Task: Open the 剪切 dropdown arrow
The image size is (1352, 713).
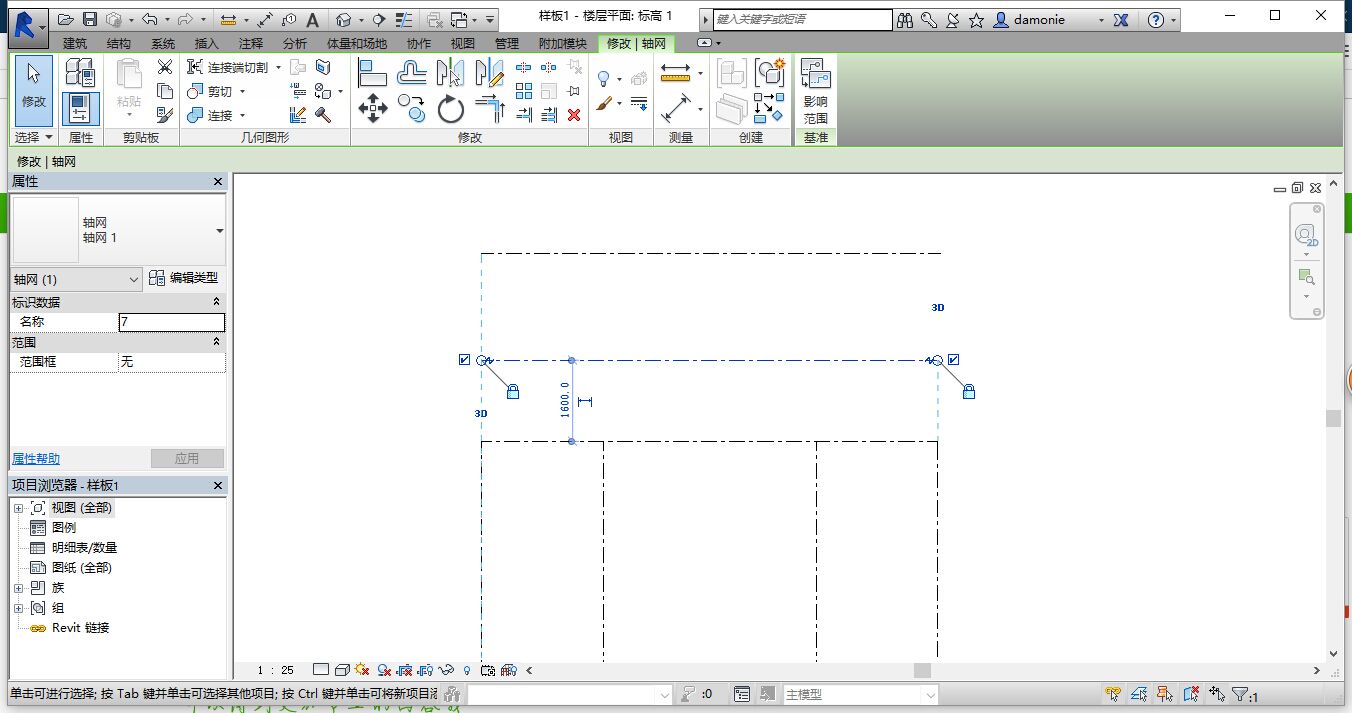Action: [242, 91]
